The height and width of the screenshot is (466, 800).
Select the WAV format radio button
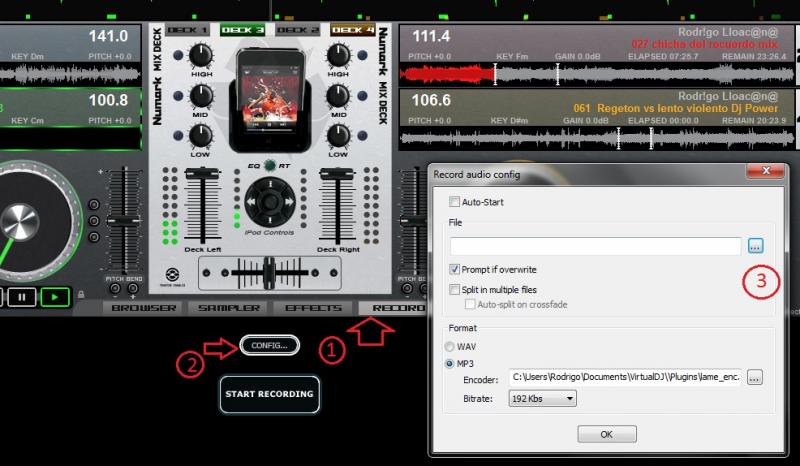pos(449,347)
